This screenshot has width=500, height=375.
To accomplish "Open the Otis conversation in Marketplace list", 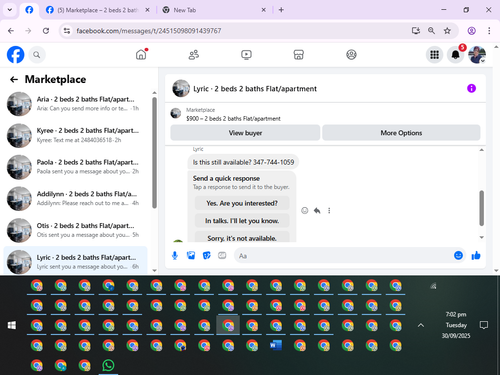I will pyautogui.click(x=75, y=230).
